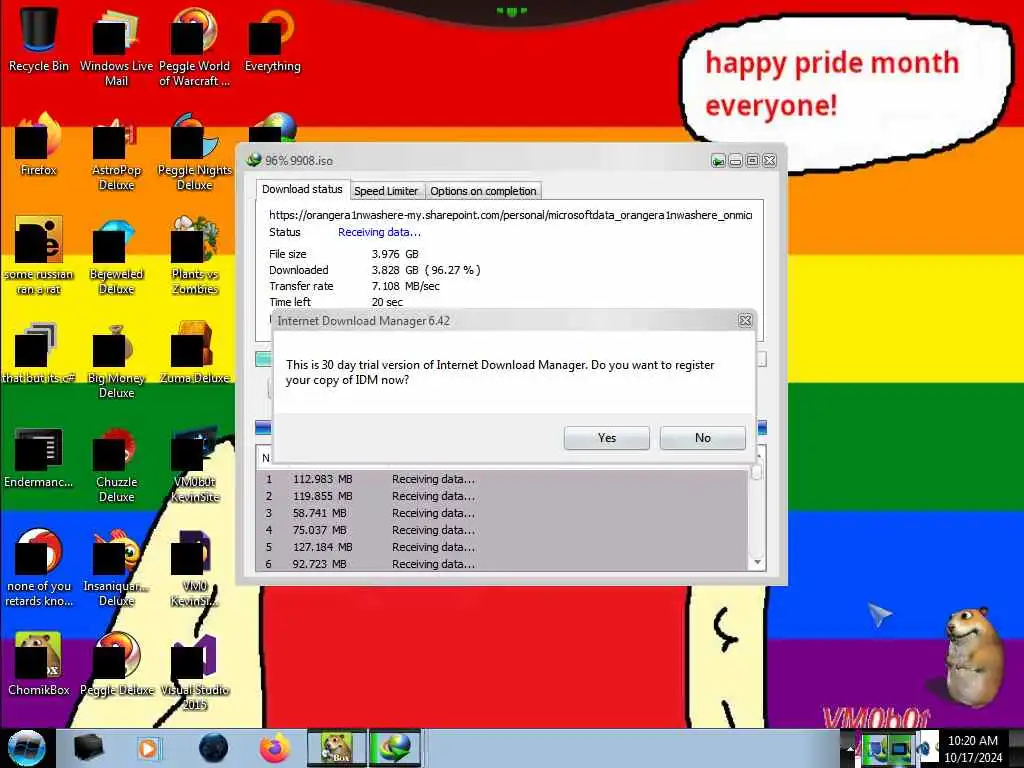
Task: Select the VM0 KevinSi... desktop icon
Action: pos(195,567)
